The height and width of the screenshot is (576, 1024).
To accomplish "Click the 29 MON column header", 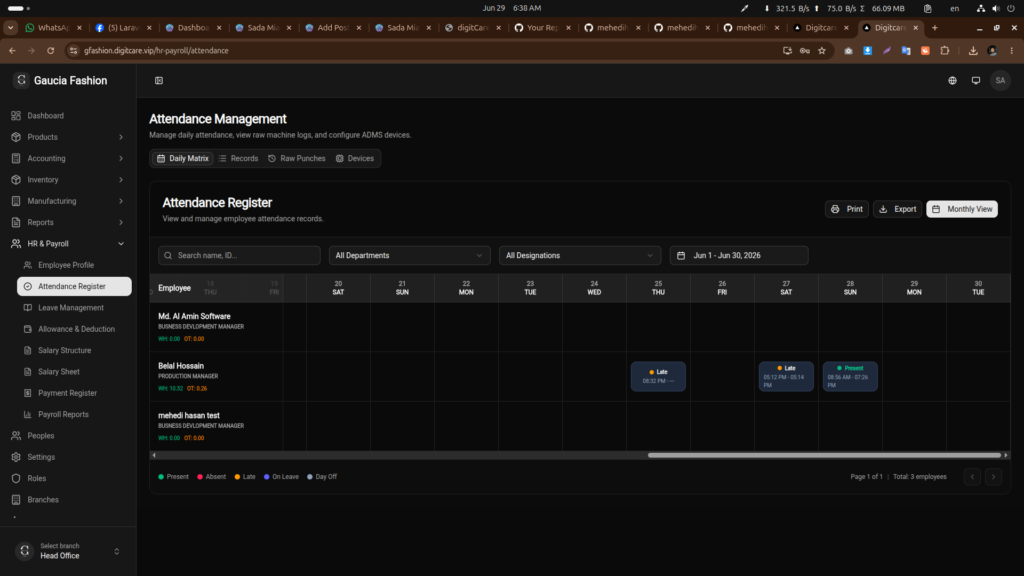I will point(914,288).
